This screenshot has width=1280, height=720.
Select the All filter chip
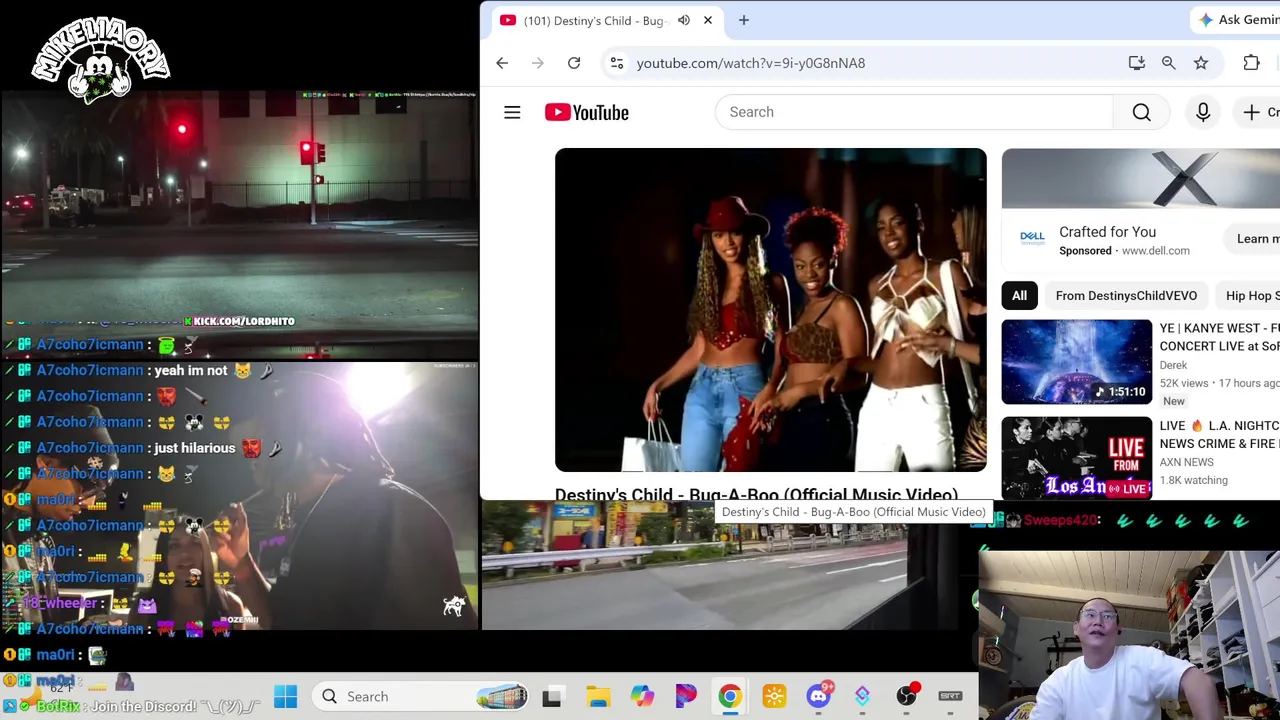tap(1019, 295)
